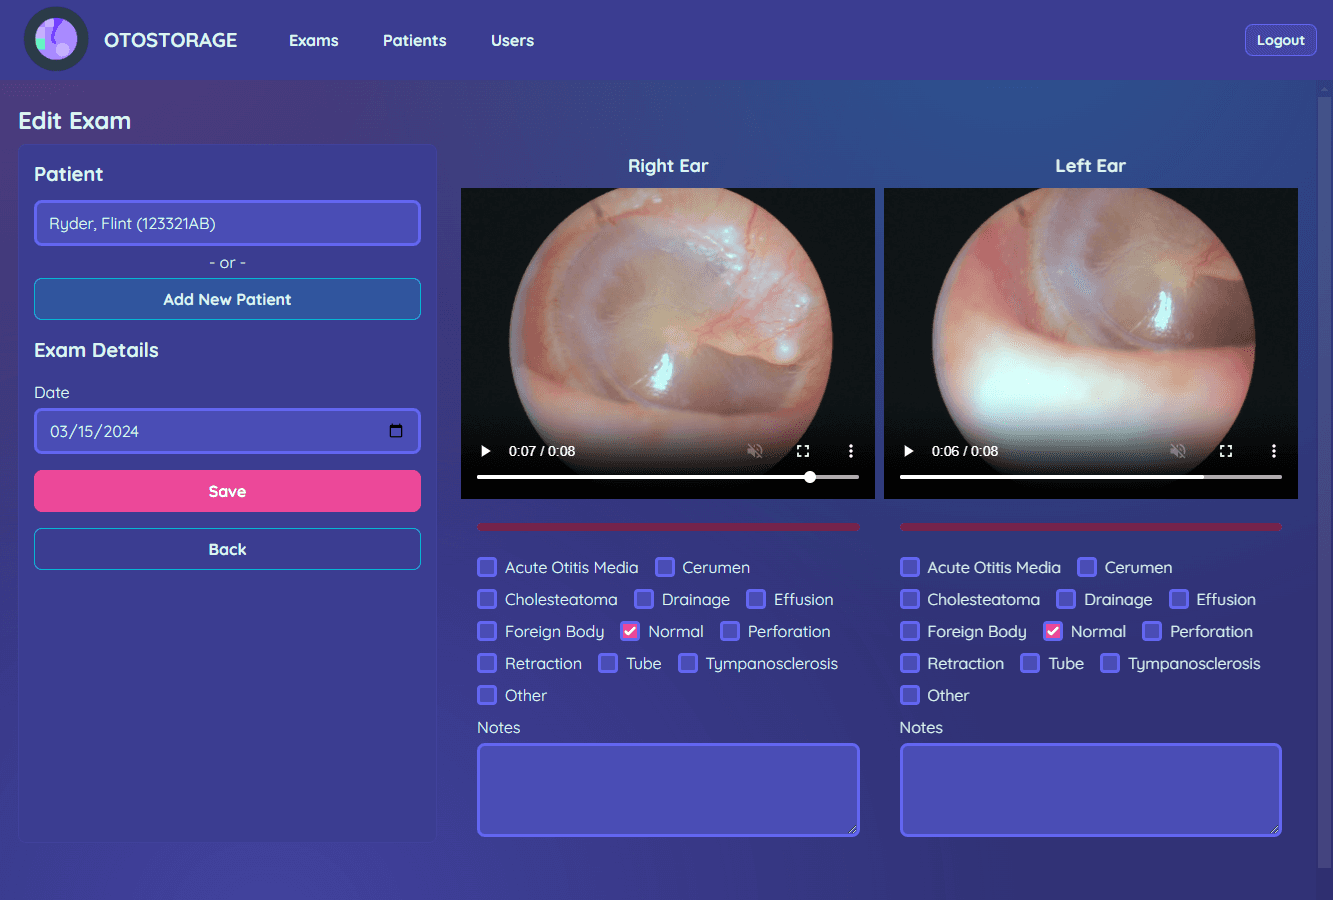This screenshot has width=1333, height=900.
Task: Check Cerumen for Right Ear
Action: [x=665, y=567]
